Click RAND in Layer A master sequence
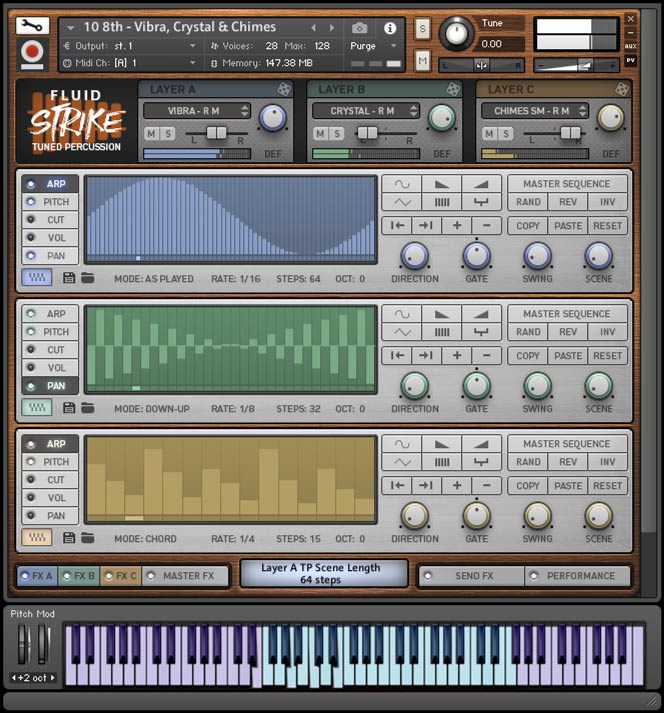The image size is (664, 713). click(528, 202)
